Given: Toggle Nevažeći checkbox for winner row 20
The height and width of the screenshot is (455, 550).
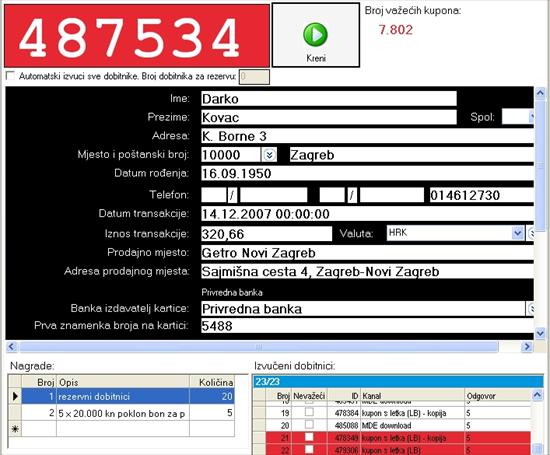Looking at the screenshot, I should 309,424.
